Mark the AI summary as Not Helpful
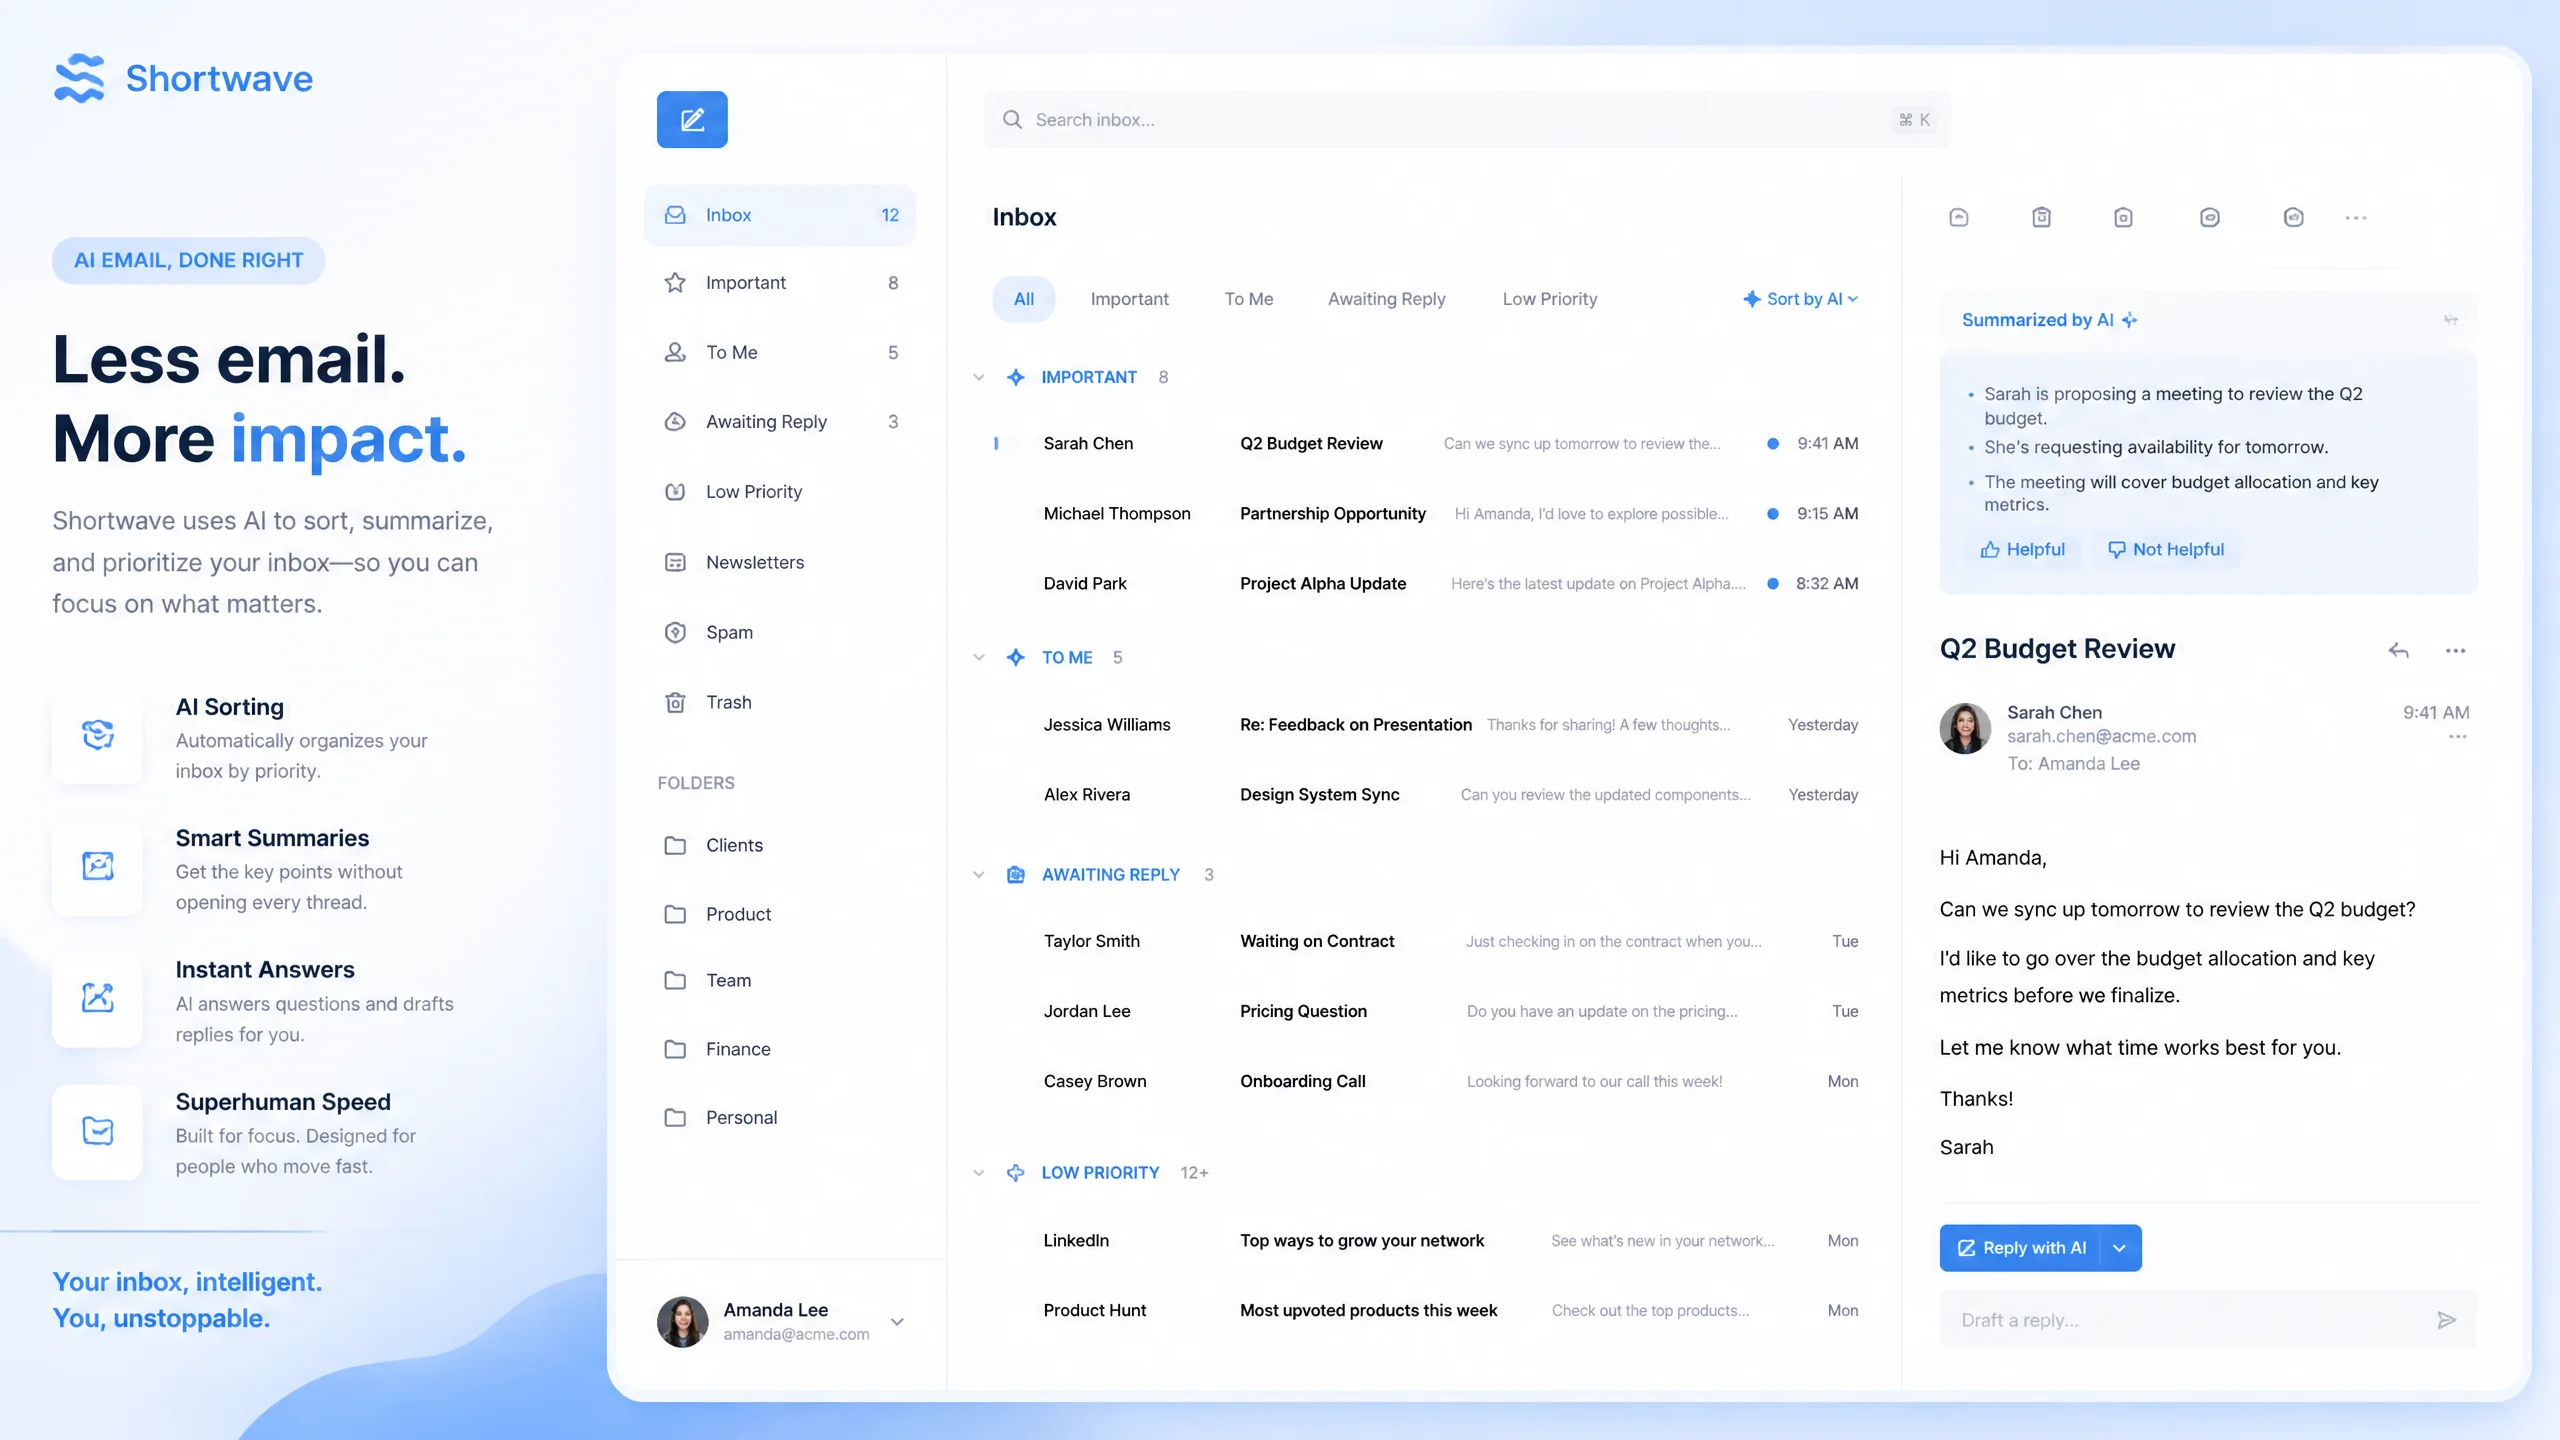The height and width of the screenshot is (1440, 2560). pyautogui.click(x=2165, y=550)
